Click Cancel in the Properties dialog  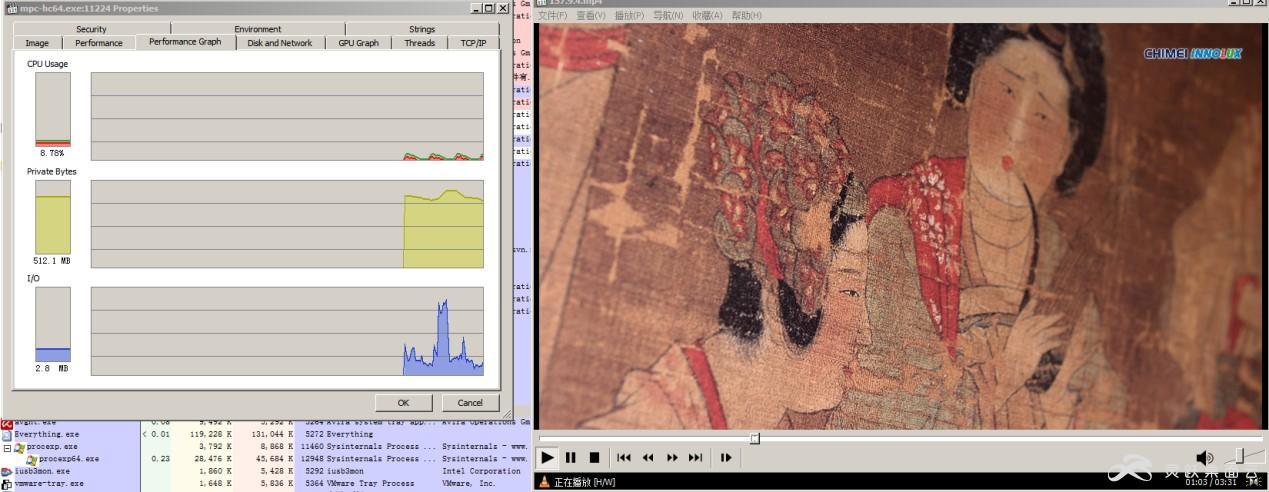470,403
